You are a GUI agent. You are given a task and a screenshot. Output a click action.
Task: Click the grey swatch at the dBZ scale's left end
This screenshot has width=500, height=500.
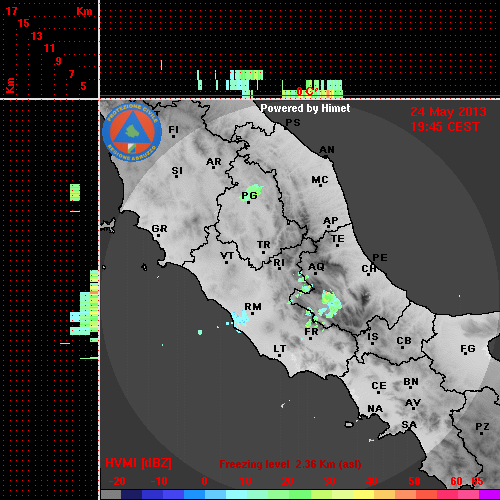pos(111,494)
